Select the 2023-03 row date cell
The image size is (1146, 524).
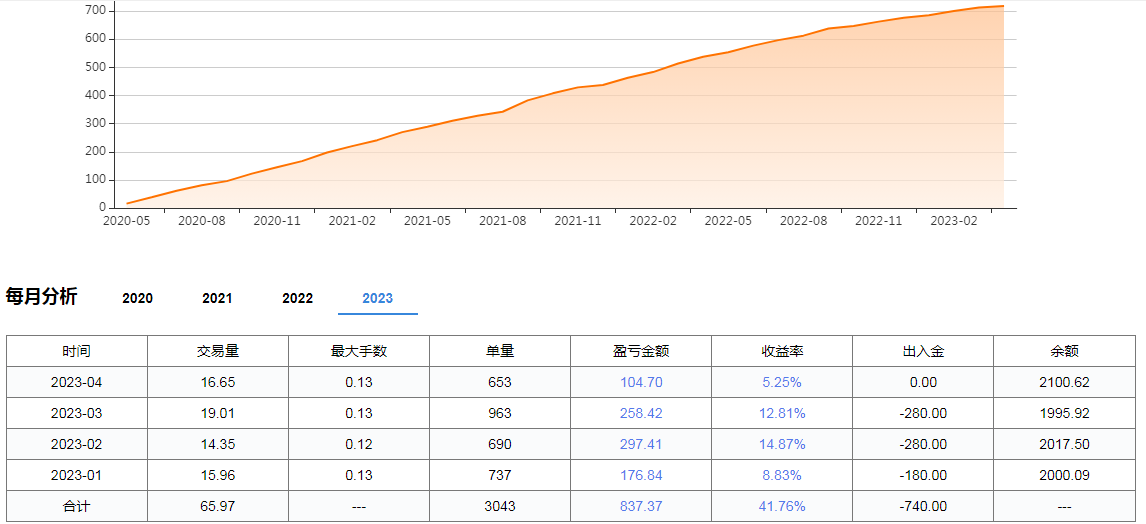[77, 414]
